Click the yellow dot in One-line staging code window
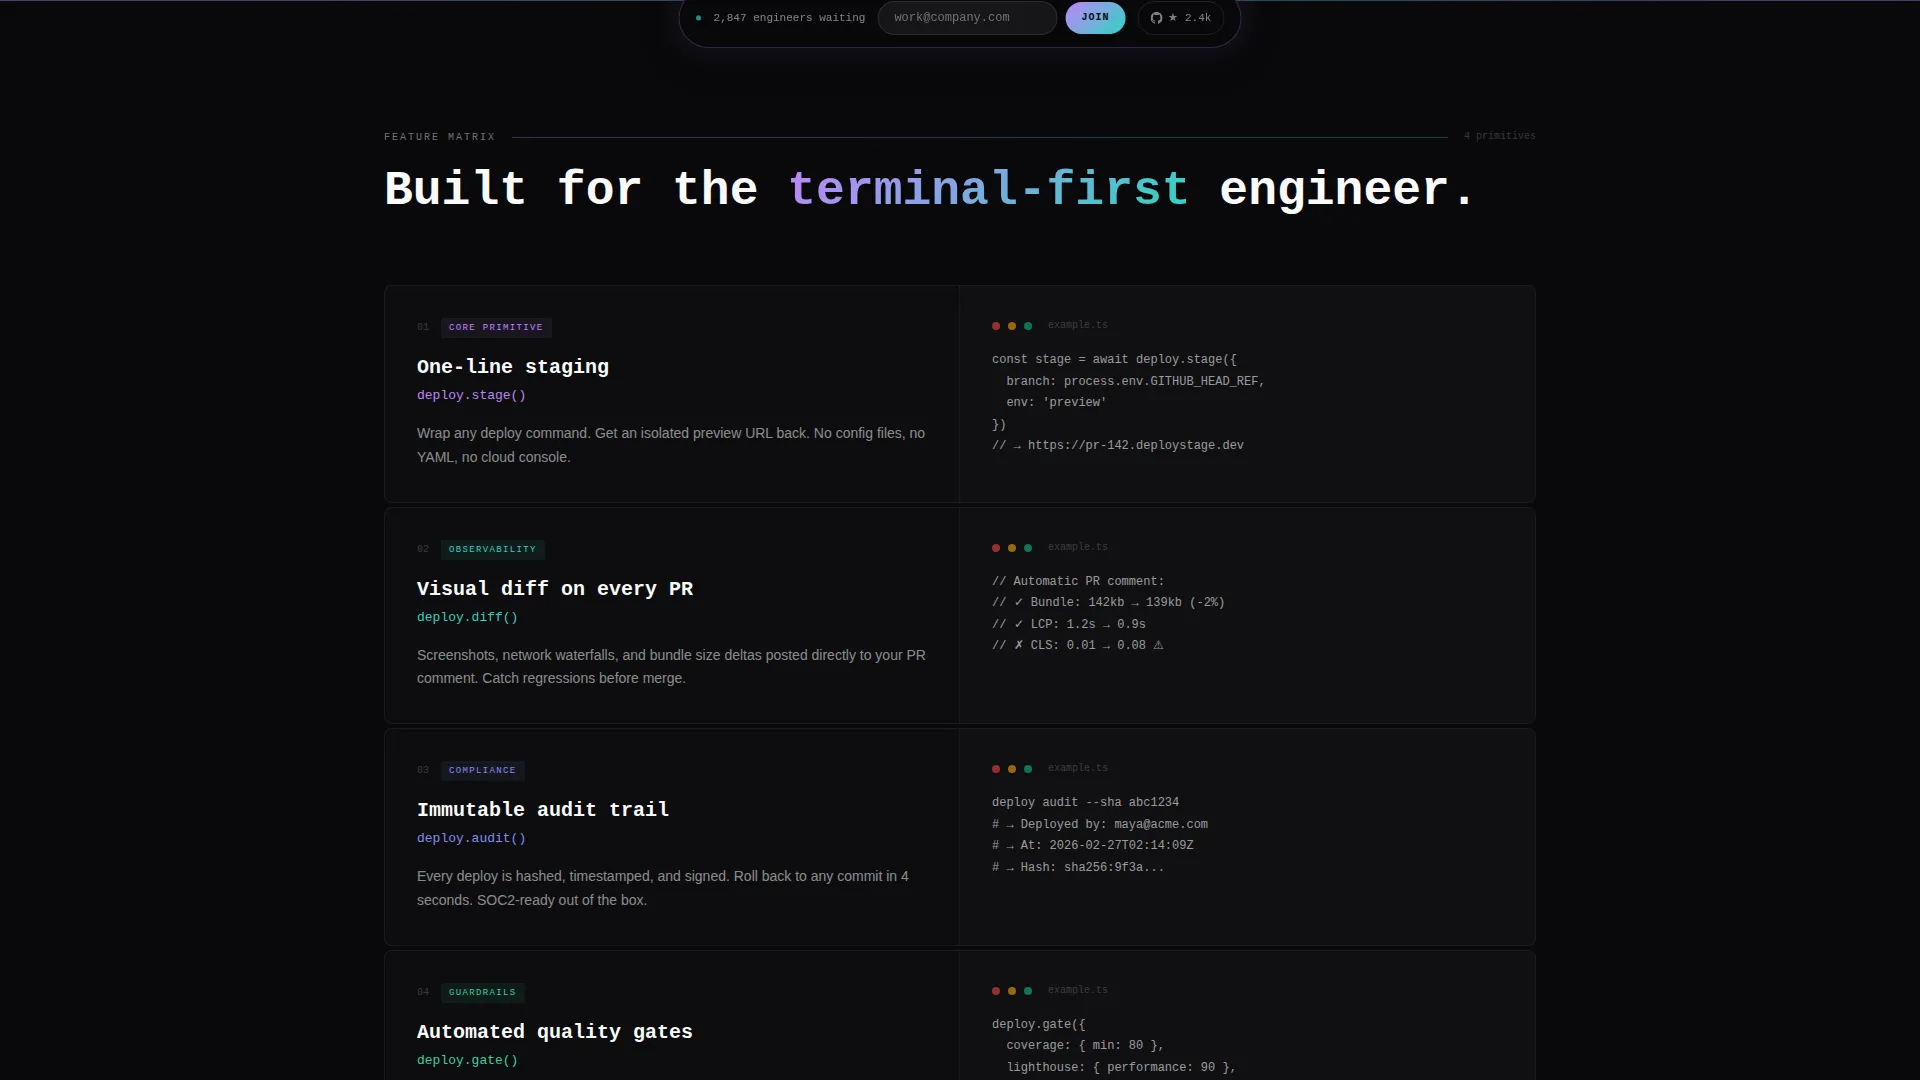 coord(1012,326)
